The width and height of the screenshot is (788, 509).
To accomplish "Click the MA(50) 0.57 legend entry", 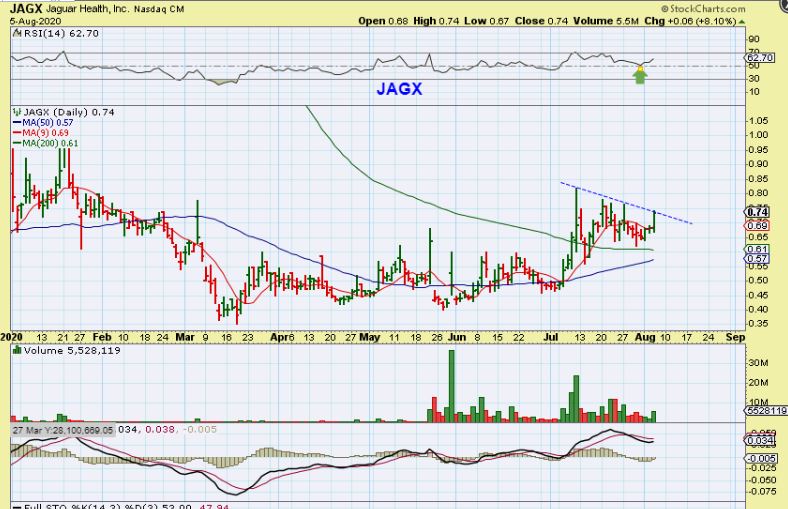I will point(43,123).
